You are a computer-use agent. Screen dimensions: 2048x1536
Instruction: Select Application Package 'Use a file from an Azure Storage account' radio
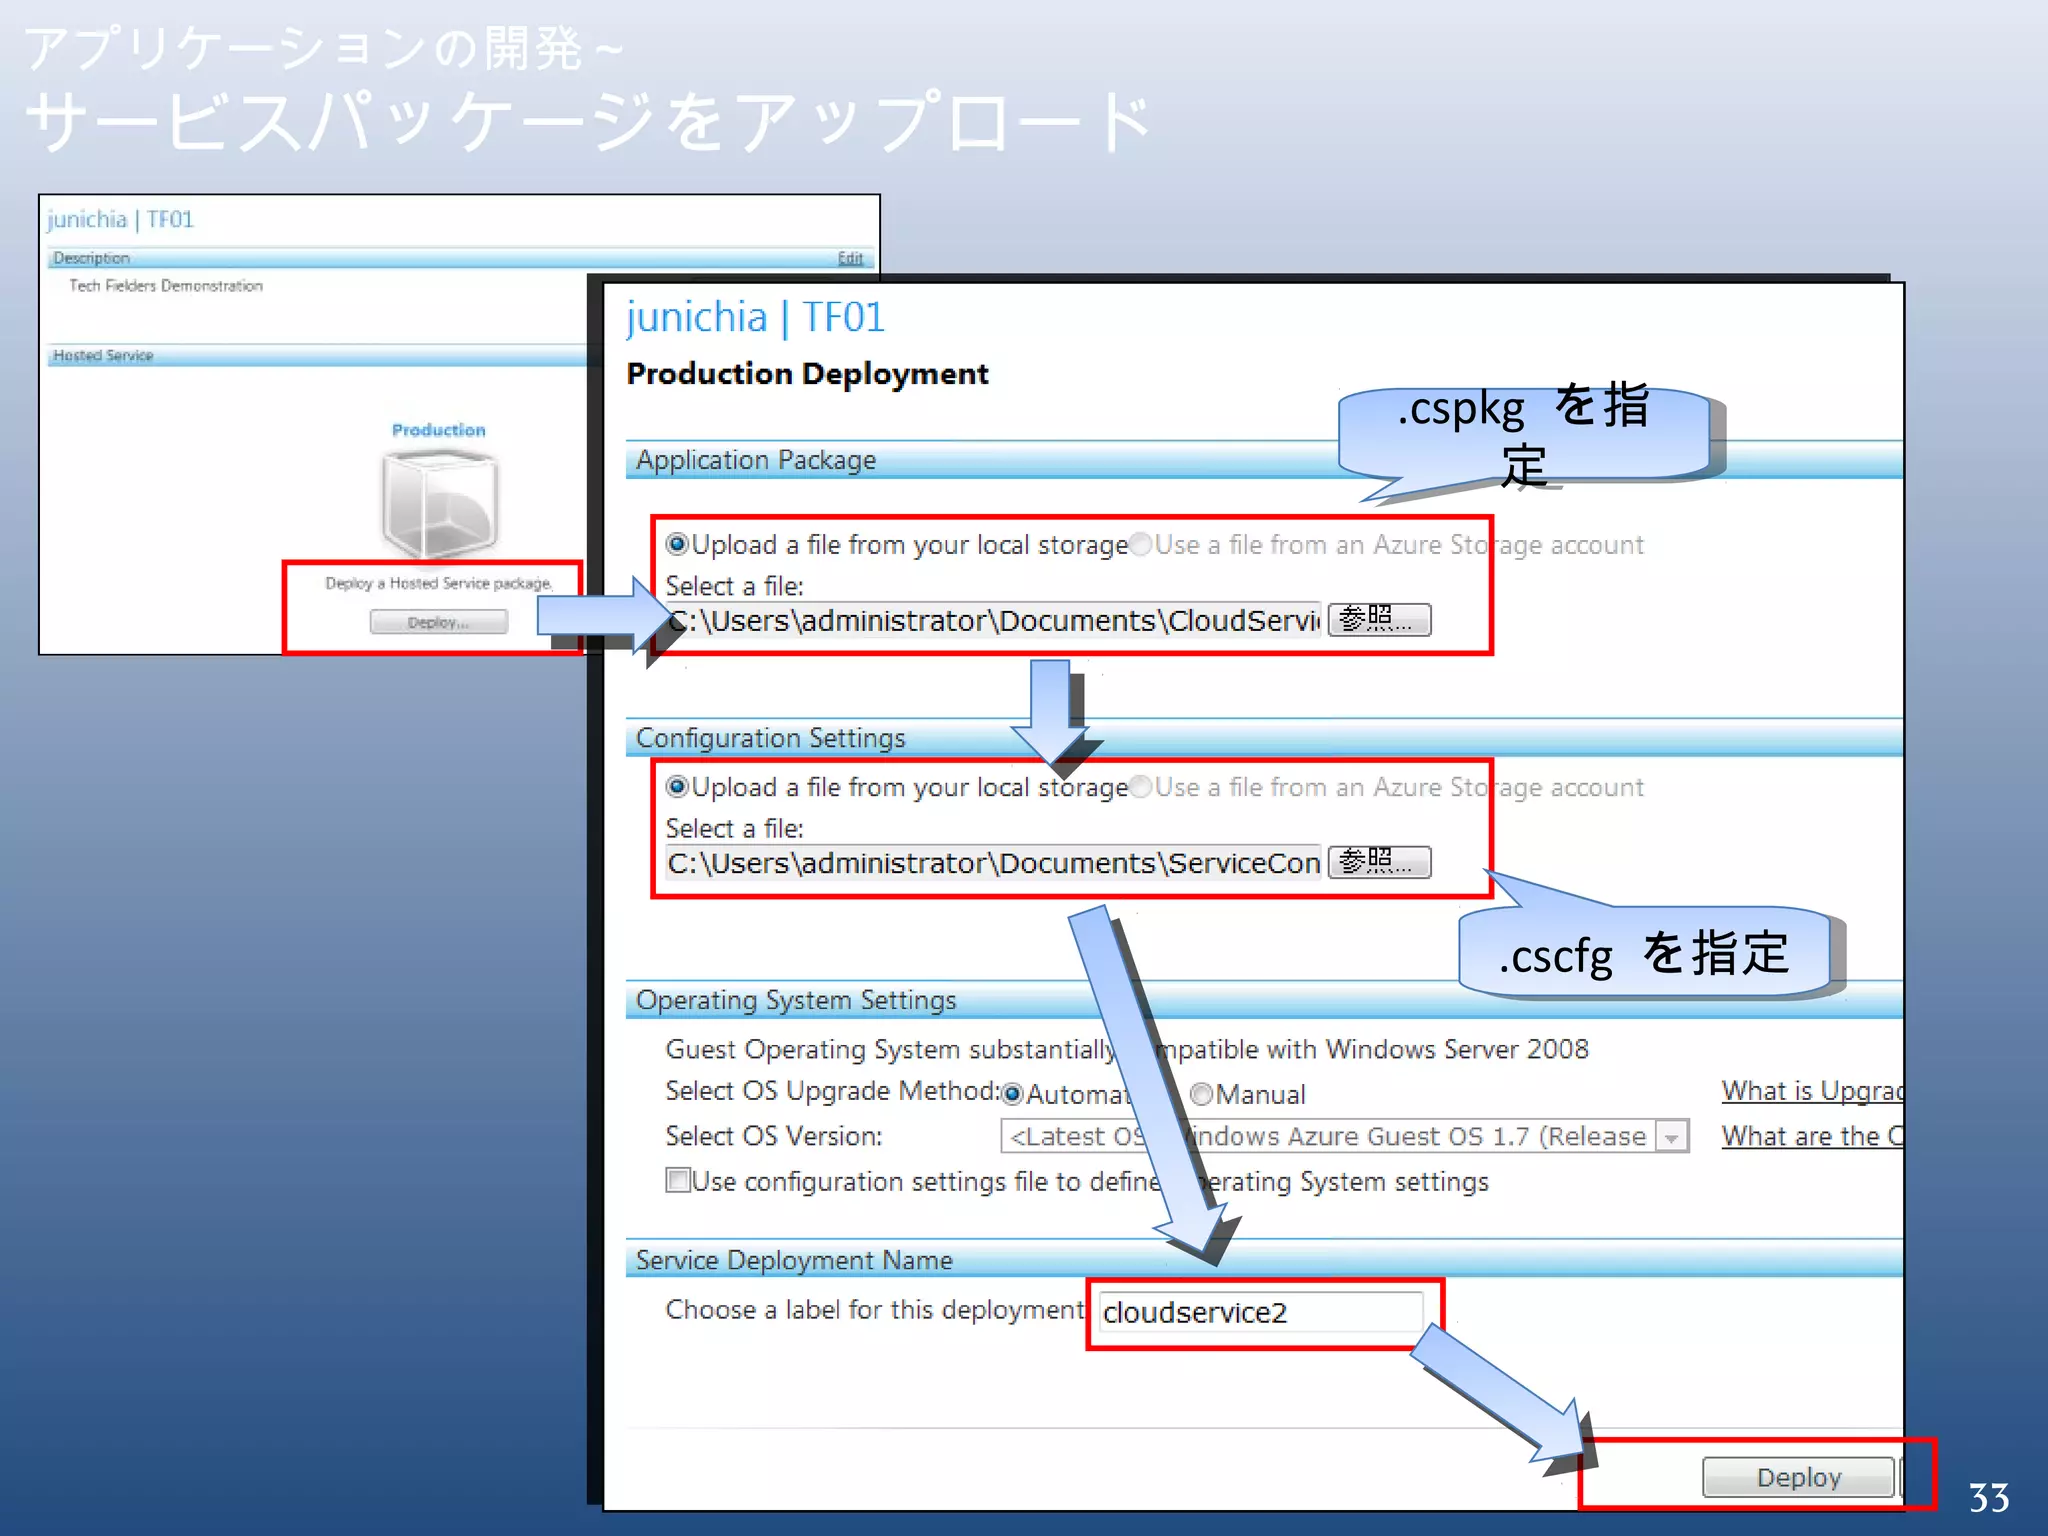pyautogui.click(x=1140, y=544)
